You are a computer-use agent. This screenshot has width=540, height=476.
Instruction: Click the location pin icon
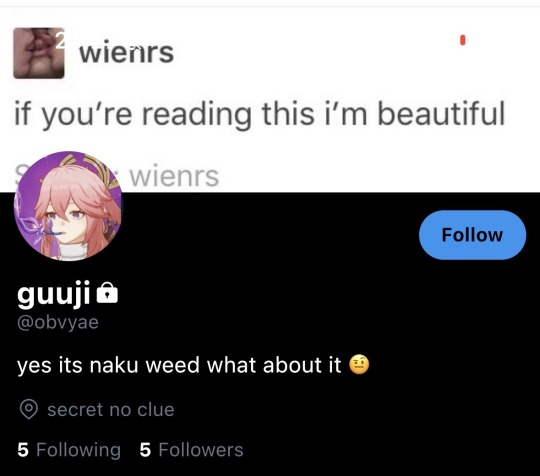(29, 409)
